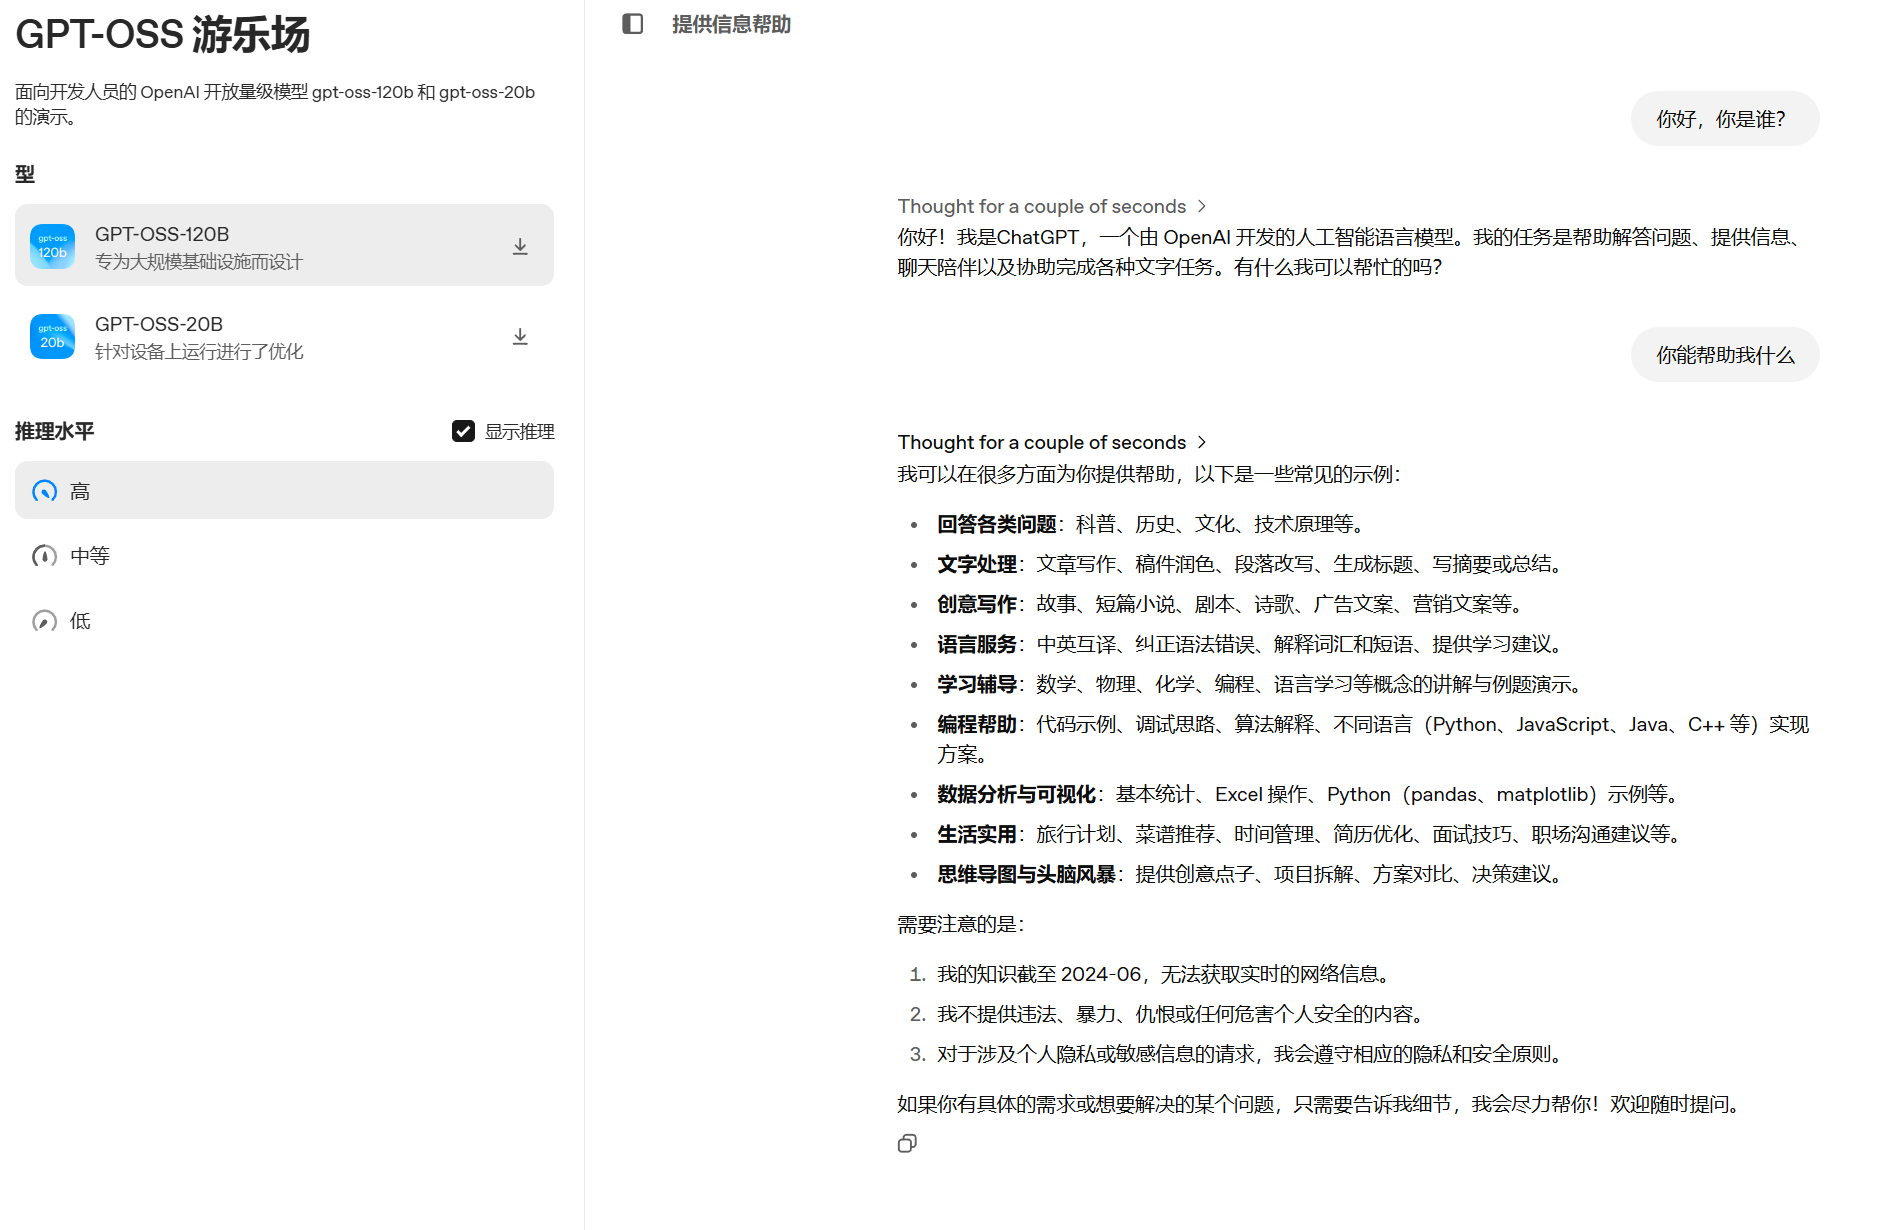
Task: Expand second 'Thought for a couple of seconds'
Action: 1052,442
